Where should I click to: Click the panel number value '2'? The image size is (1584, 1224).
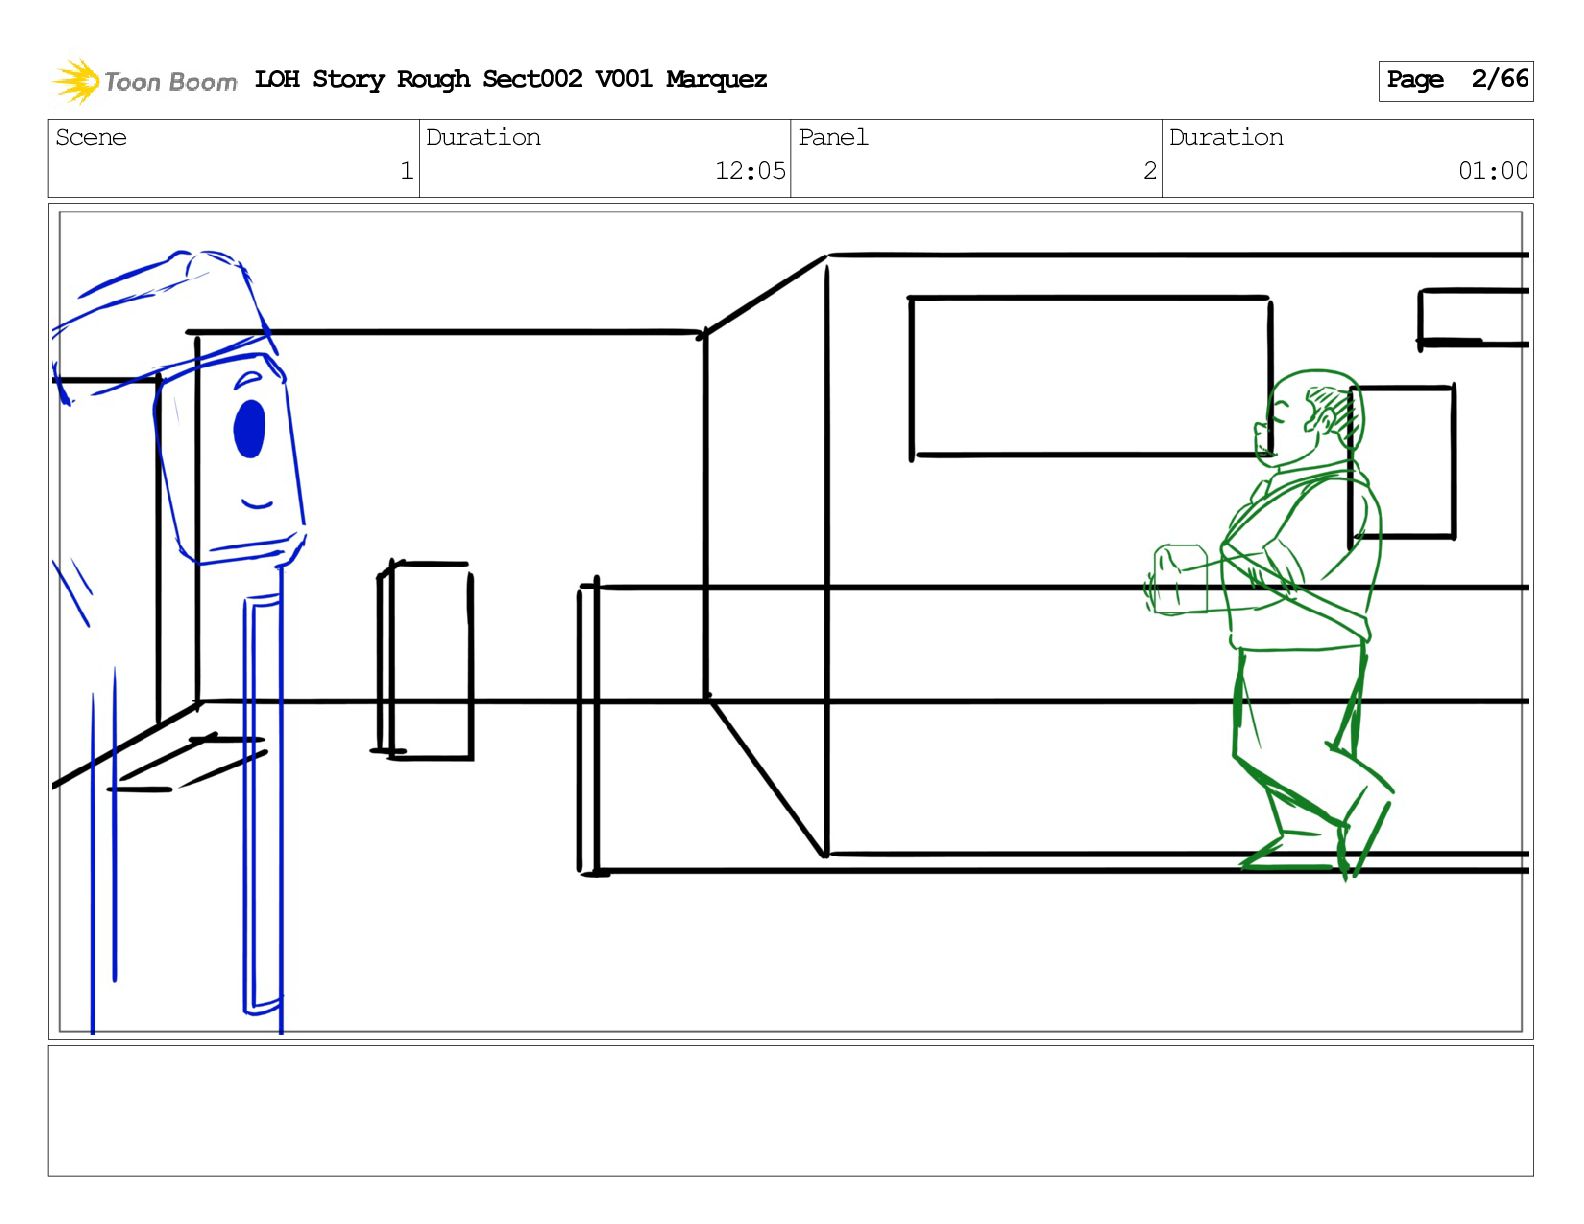[1150, 171]
